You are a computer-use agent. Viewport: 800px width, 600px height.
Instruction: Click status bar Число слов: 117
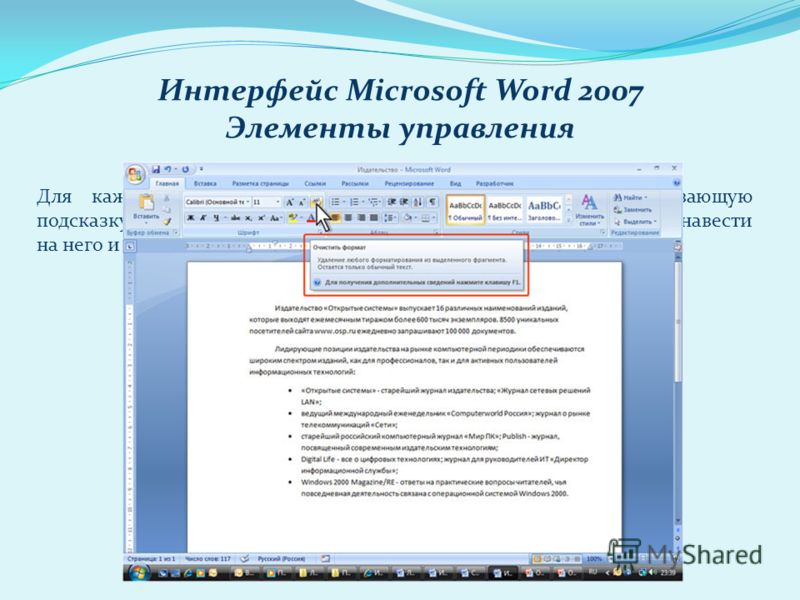pos(208,559)
